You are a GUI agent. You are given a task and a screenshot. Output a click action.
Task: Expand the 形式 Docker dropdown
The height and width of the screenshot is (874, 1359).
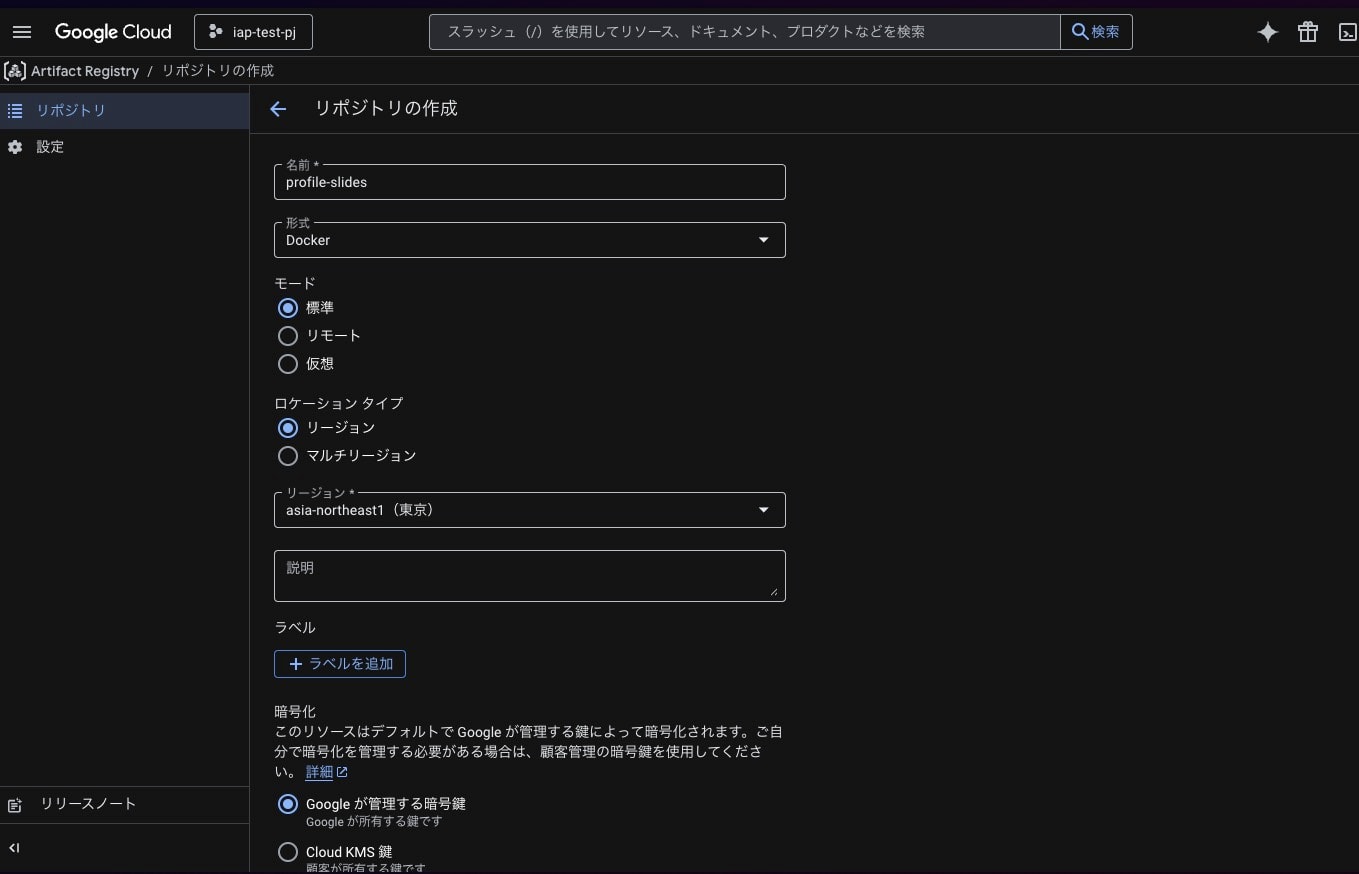(529, 240)
